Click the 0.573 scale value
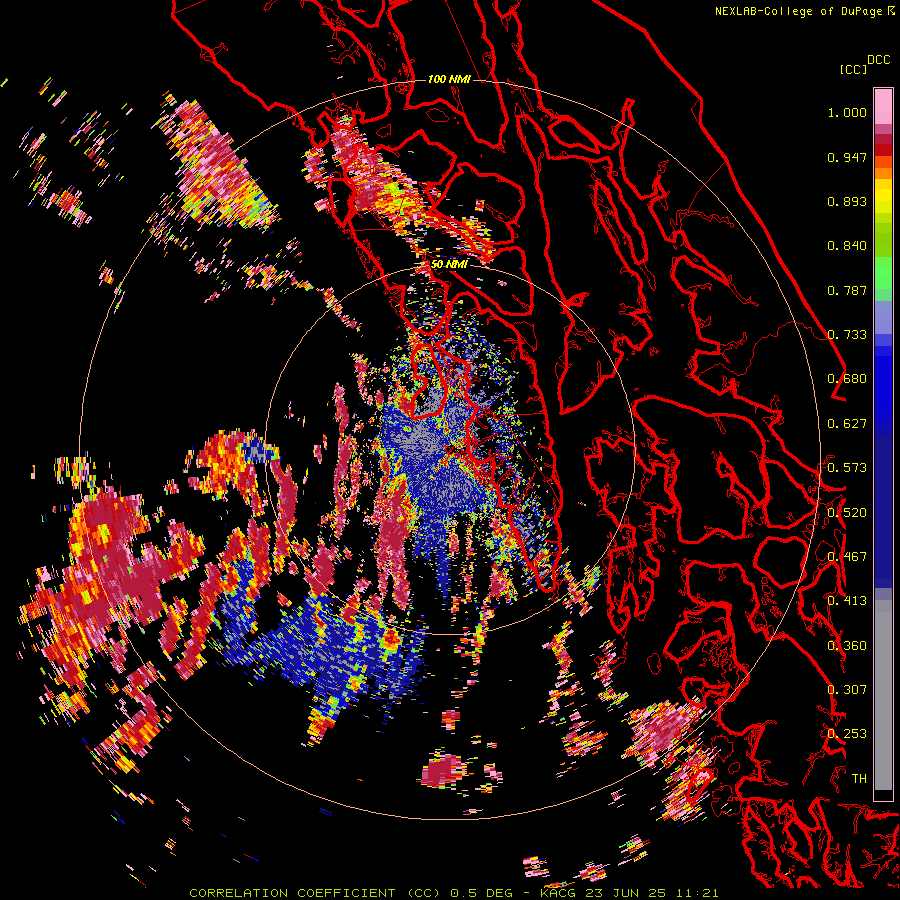The image size is (900, 900). (x=847, y=468)
